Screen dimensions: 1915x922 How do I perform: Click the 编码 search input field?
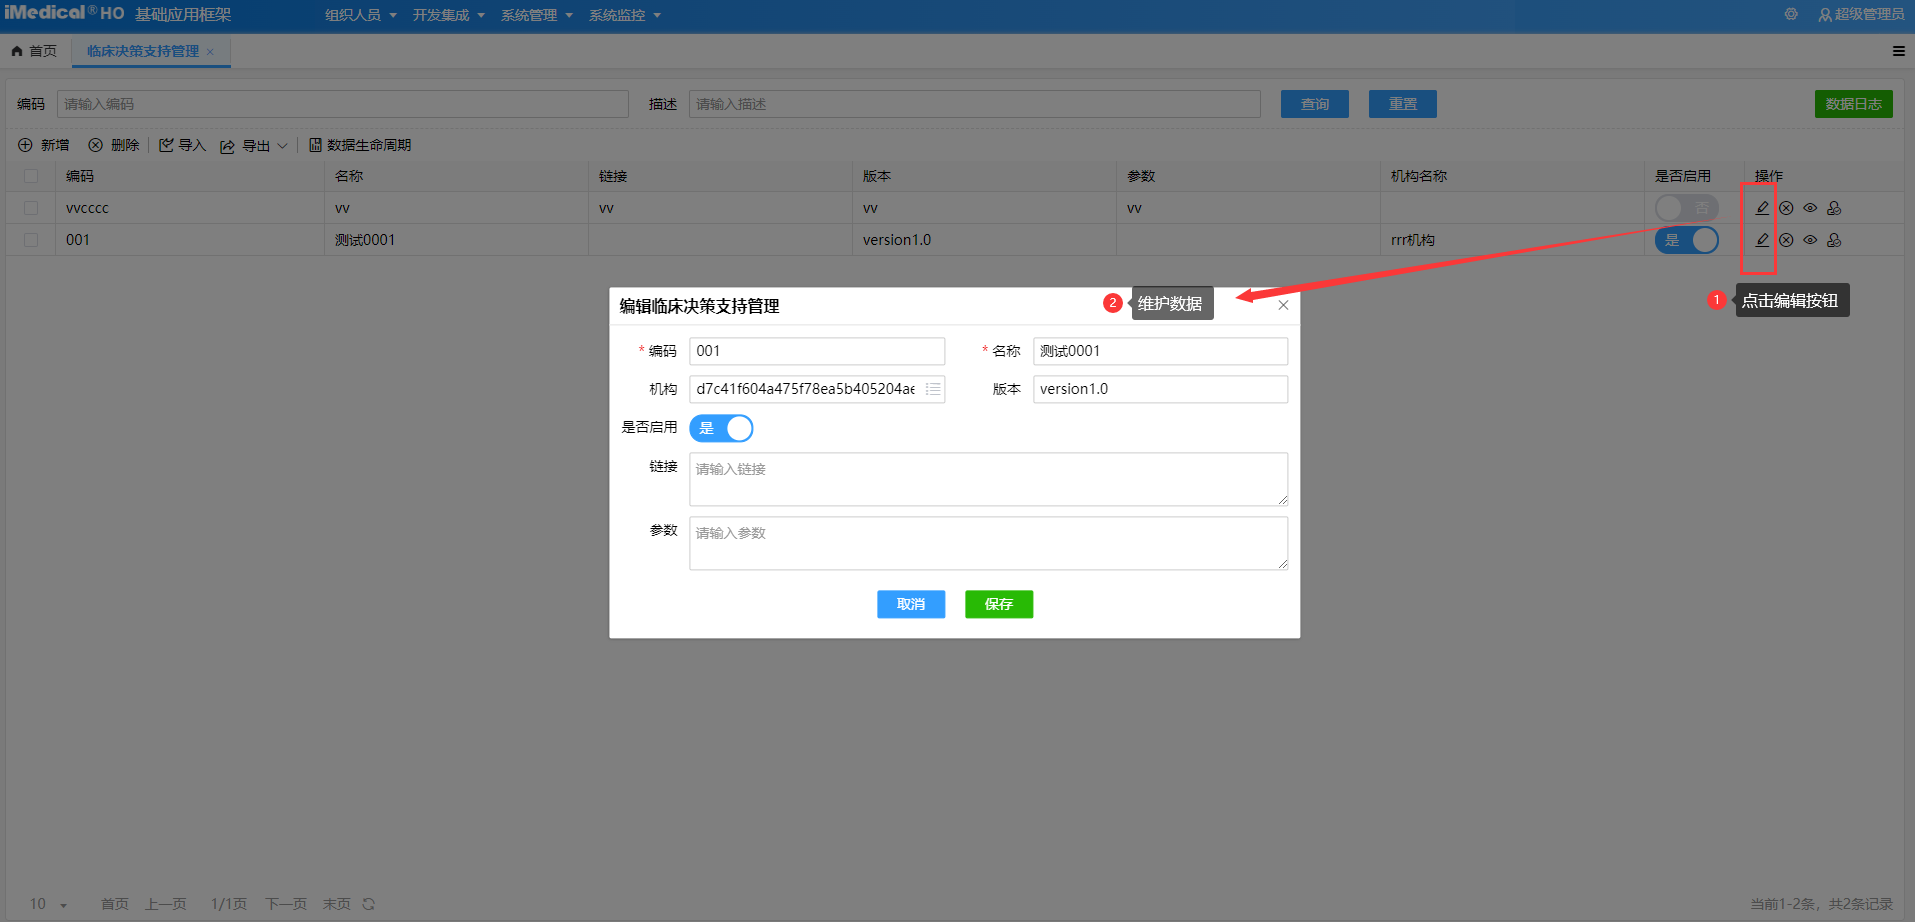click(342, 104)
